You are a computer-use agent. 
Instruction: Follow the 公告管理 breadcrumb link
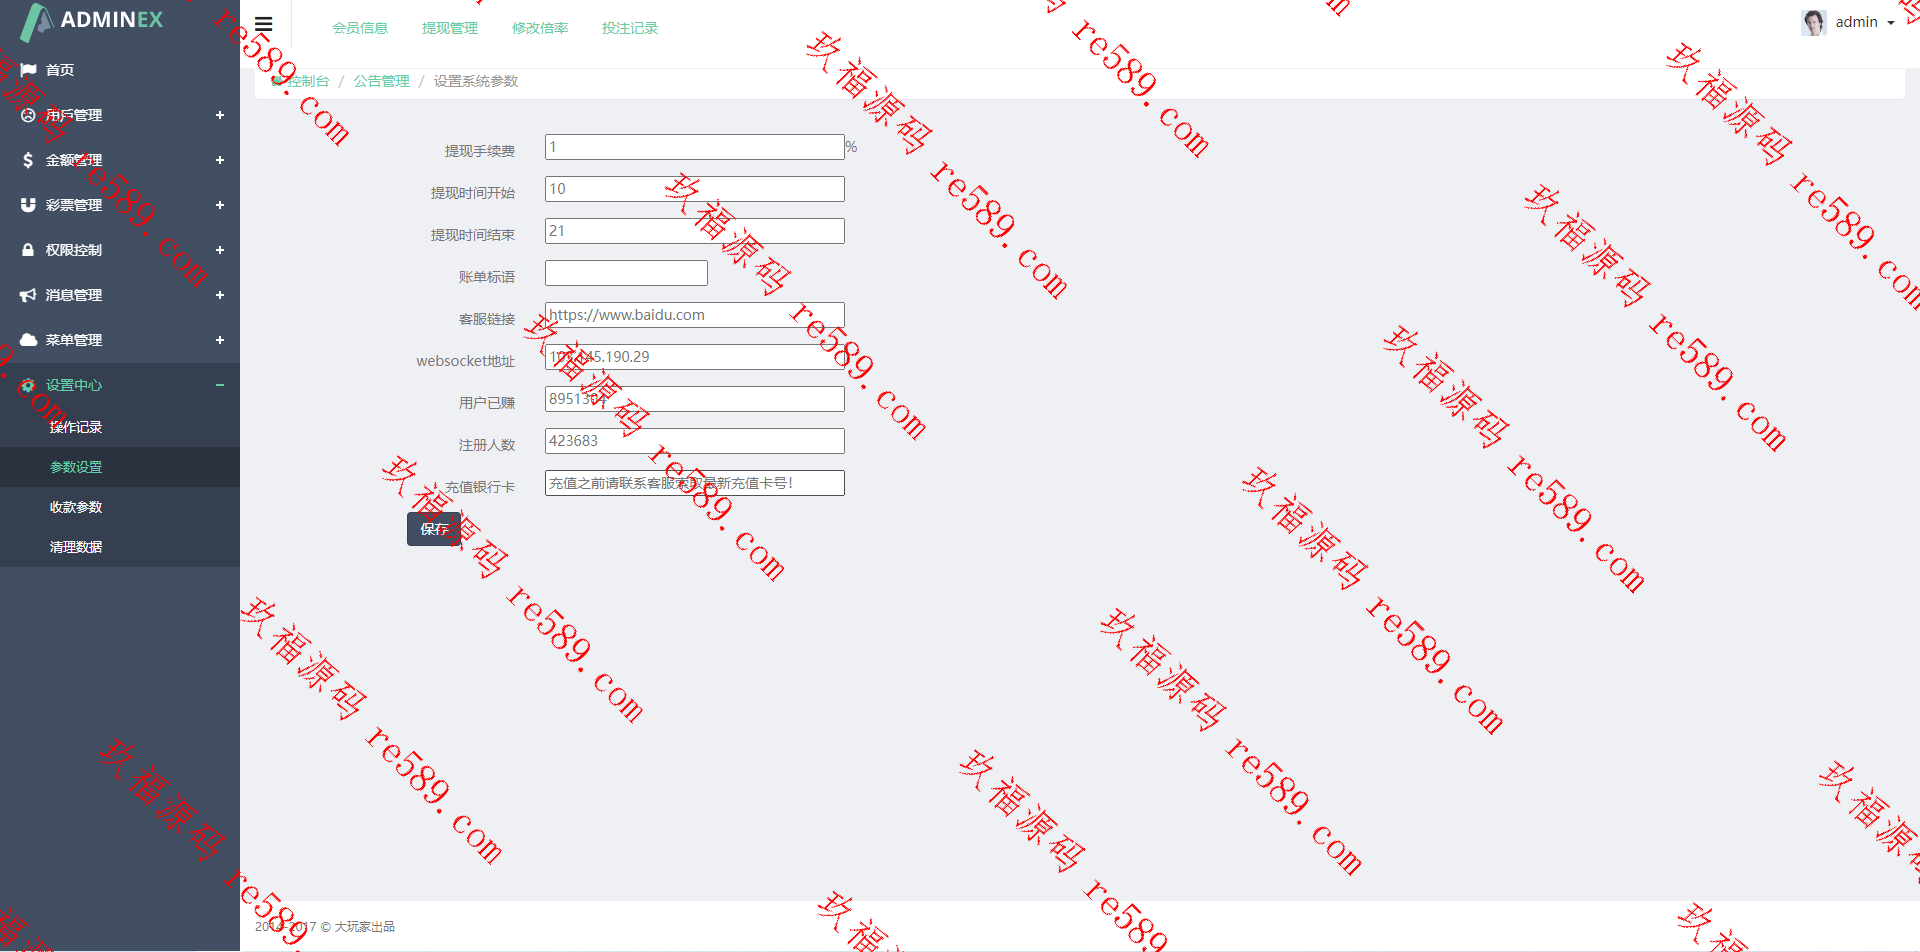tap(381, 81)
